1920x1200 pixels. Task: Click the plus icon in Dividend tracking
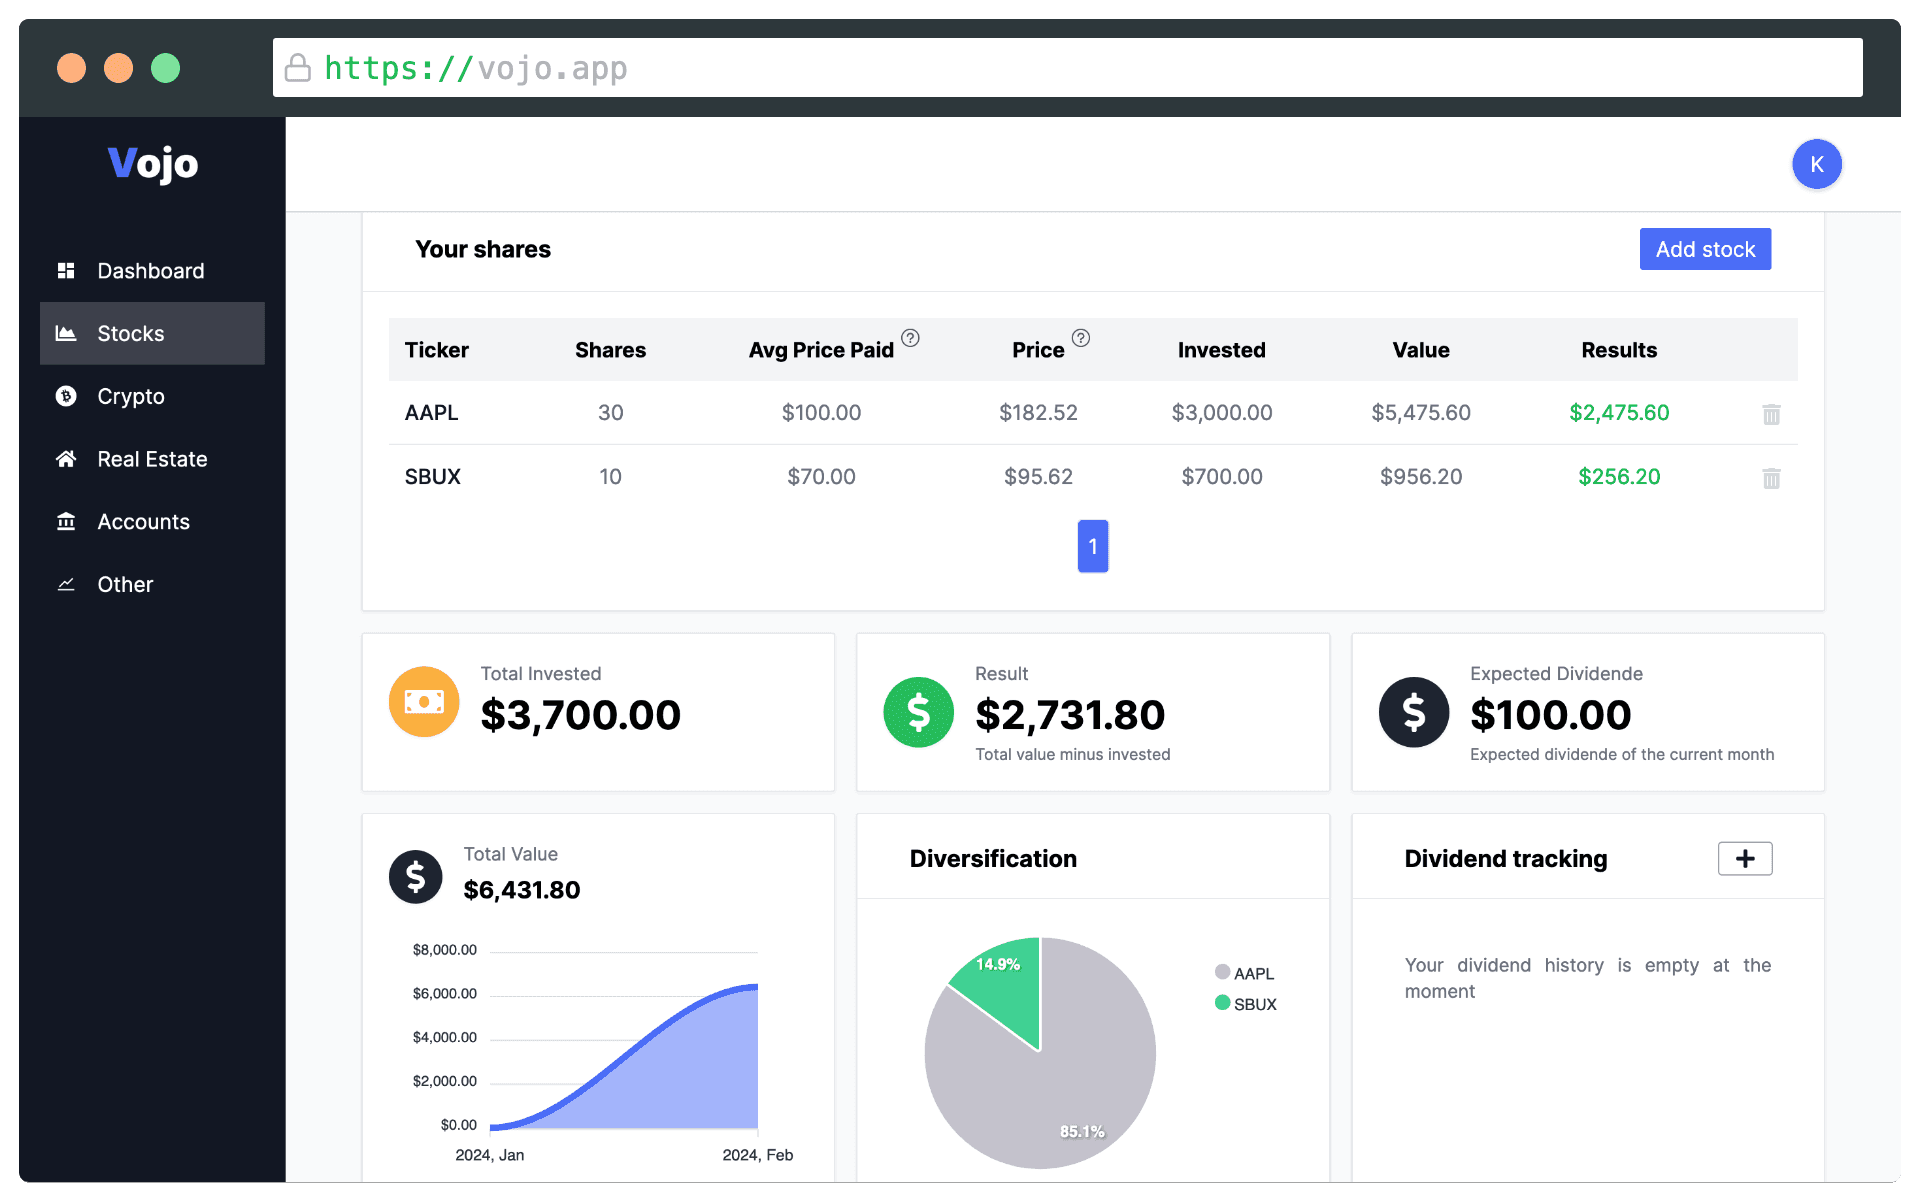tap(1744, 859)
